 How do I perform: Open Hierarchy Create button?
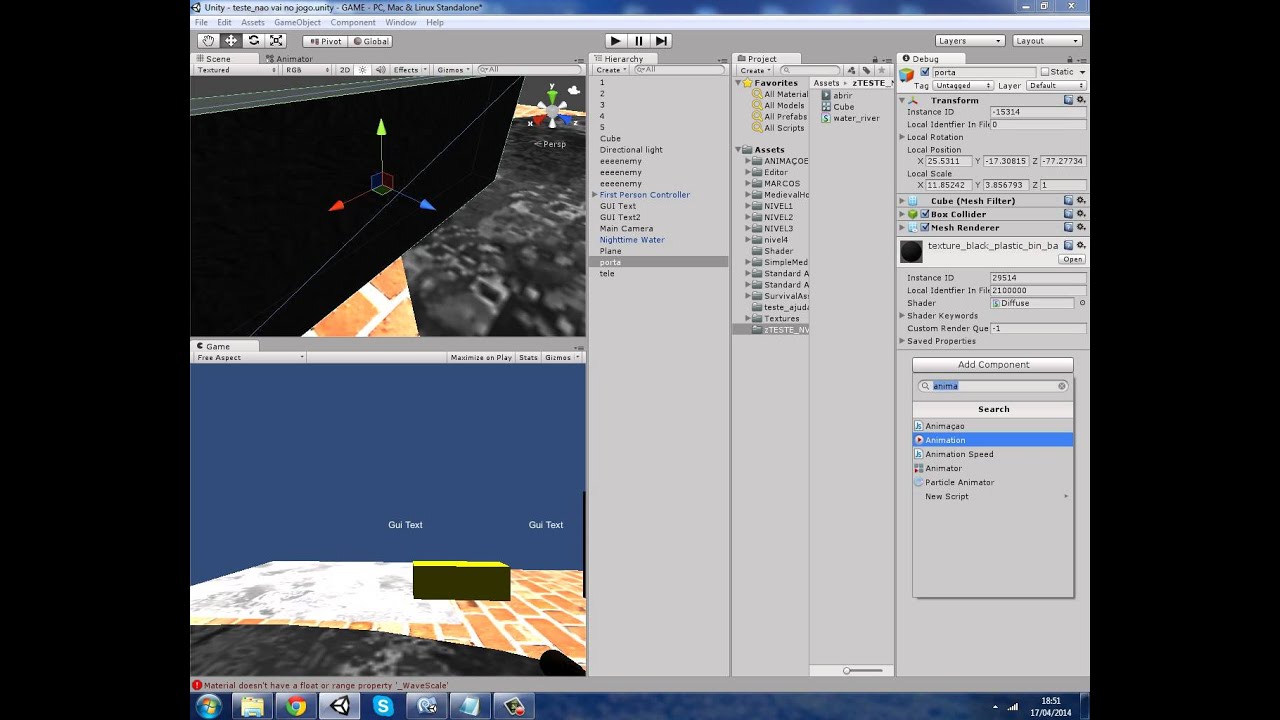610,70
